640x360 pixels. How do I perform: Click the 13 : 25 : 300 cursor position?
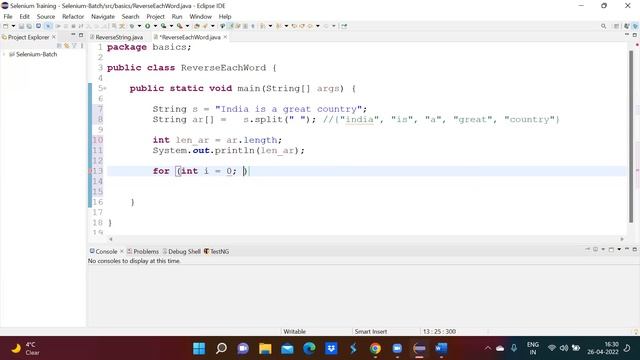pyautogui.click(x=439, y=331)
